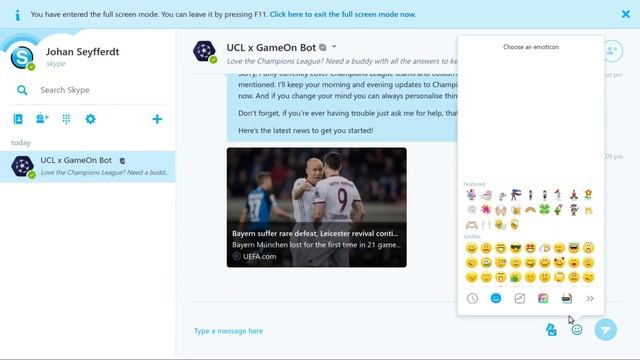
Task: Insert the surprised open-mouth emoticon
Action: pos(588,248)
